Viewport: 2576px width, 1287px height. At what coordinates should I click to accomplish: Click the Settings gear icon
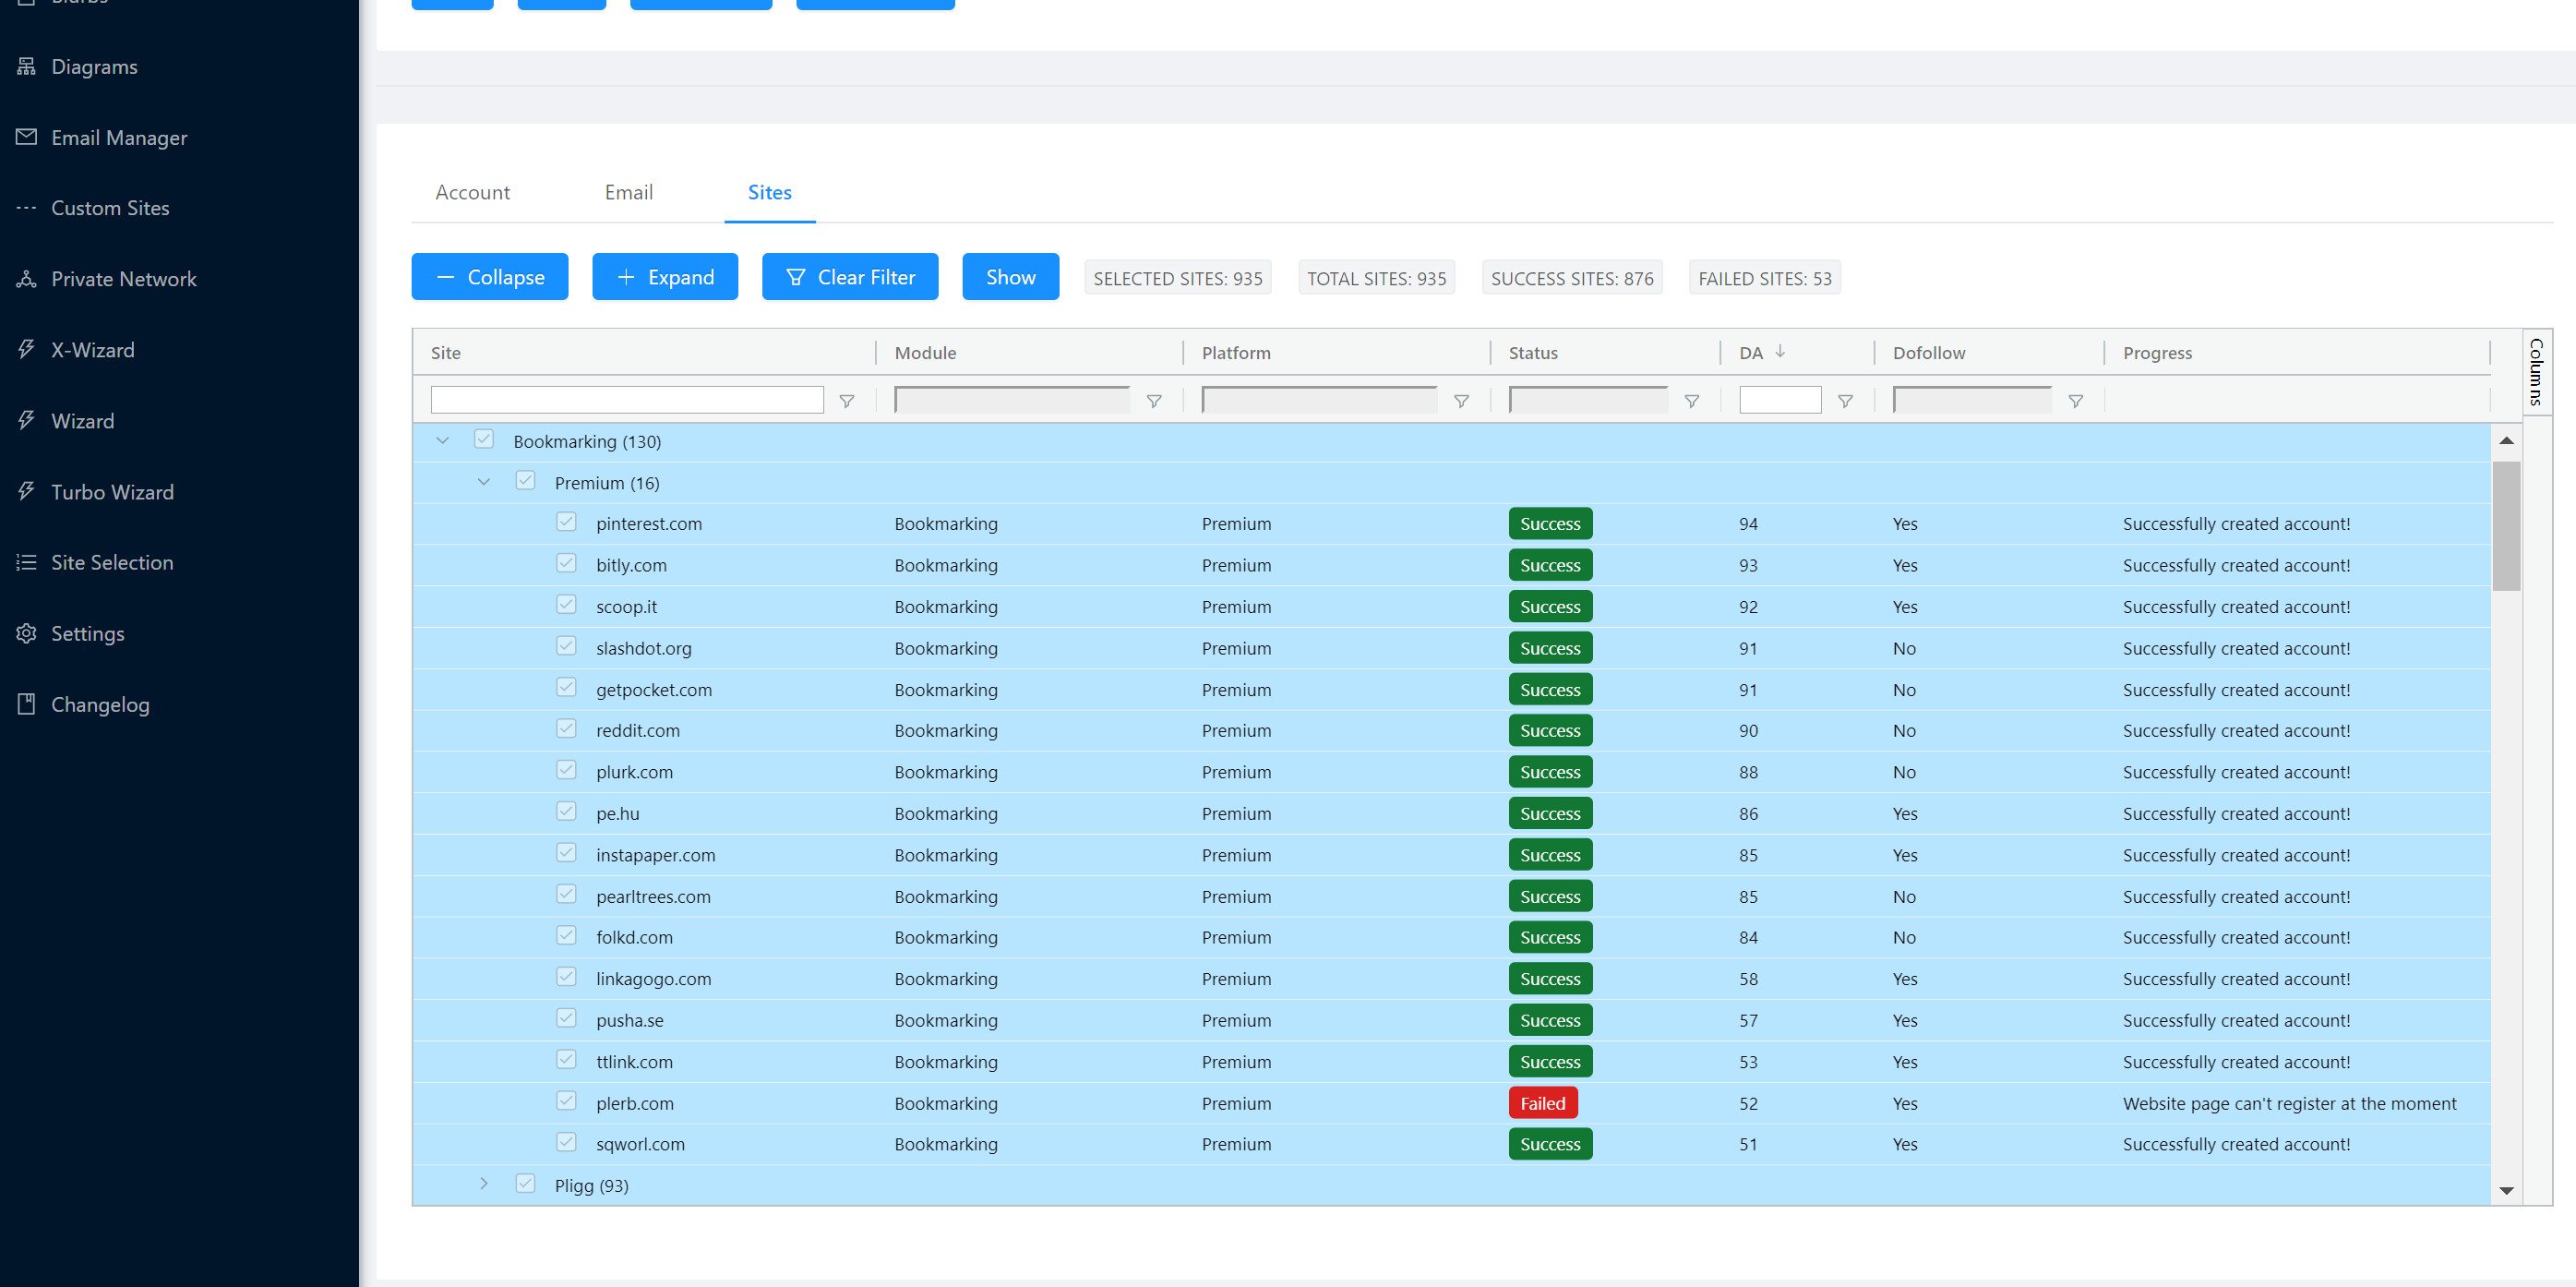coord(27,633)
